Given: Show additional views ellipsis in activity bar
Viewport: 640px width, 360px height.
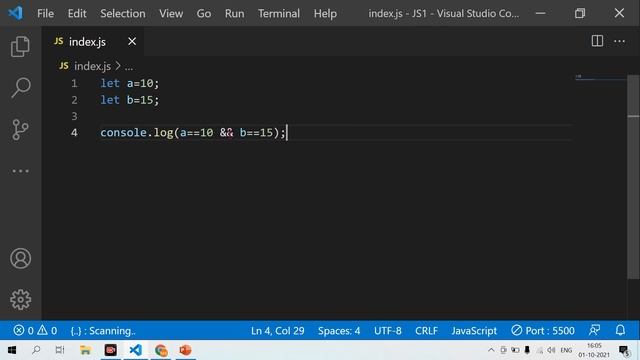Looking at the screenshot, I should click(x=20, y=171).
